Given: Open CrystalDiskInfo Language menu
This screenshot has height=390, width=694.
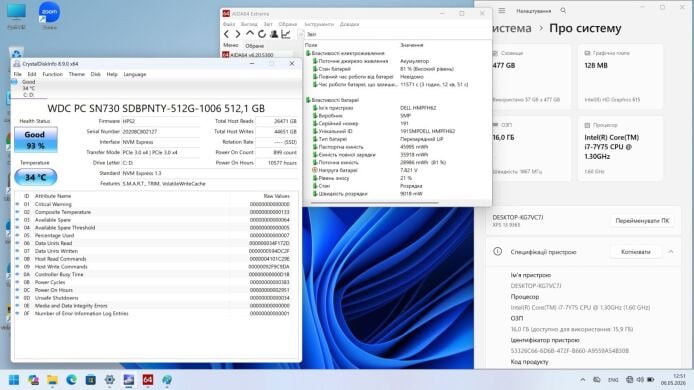Looking at the screenshot, I should 135,74.
